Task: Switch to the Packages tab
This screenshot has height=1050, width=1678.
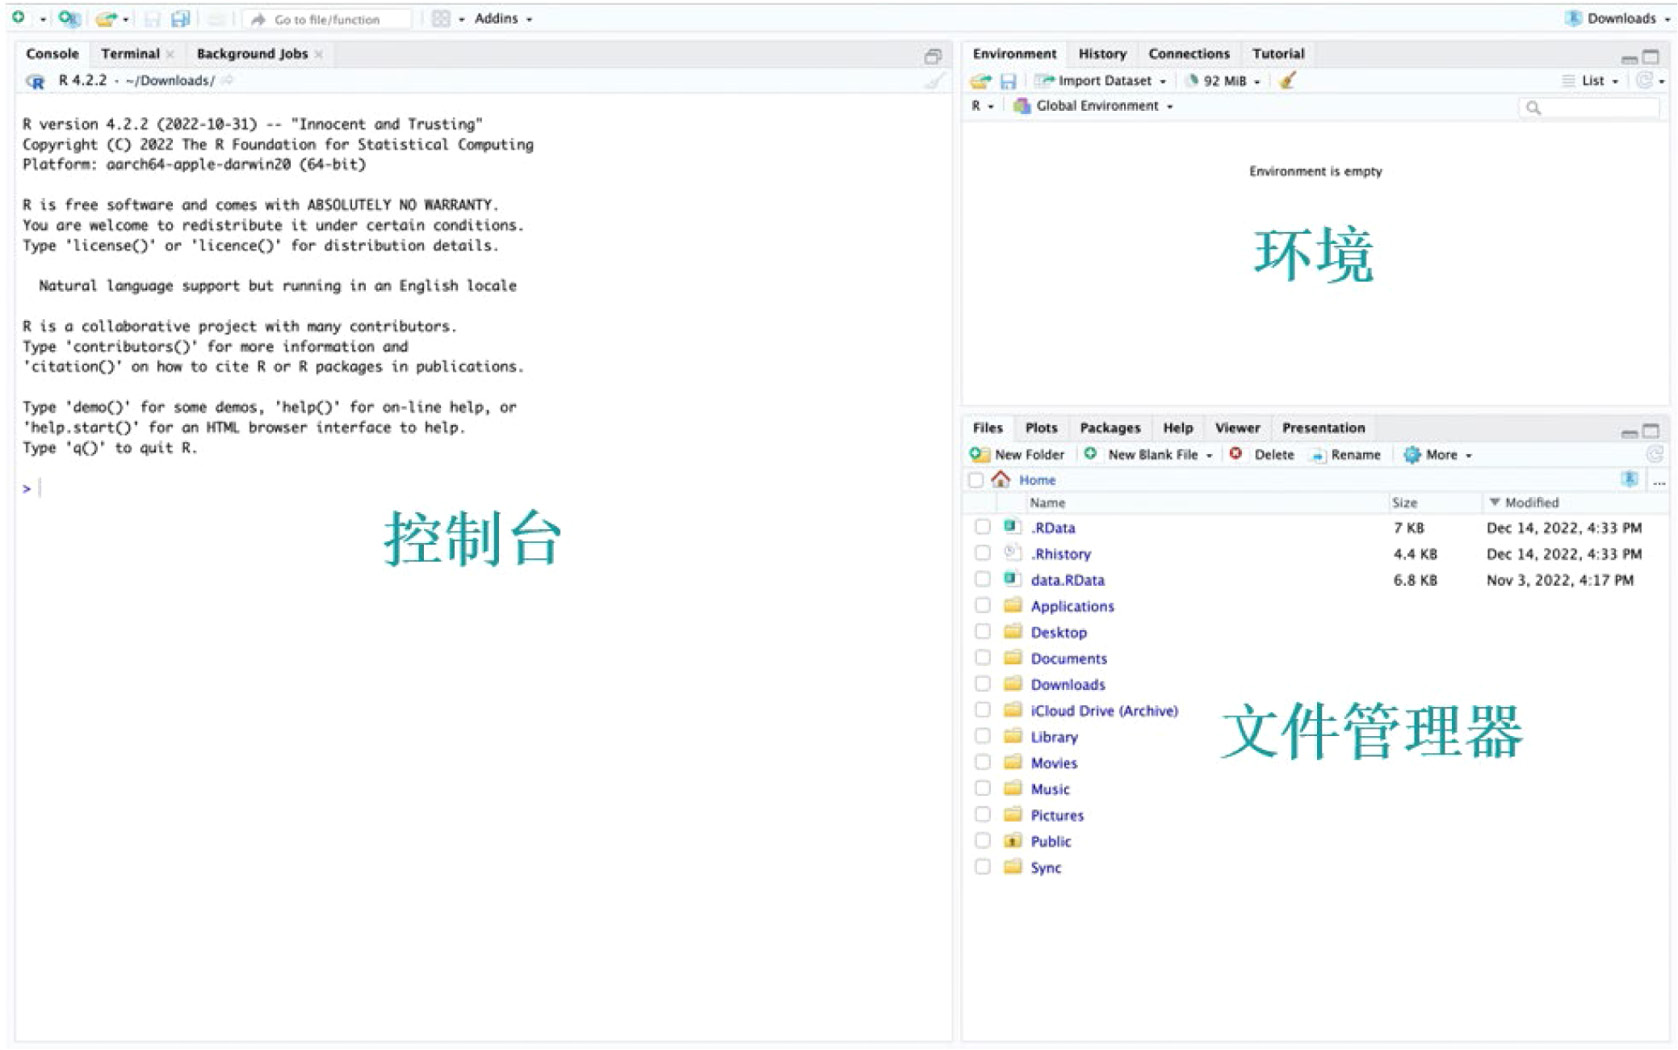Action: (1109, 428)
